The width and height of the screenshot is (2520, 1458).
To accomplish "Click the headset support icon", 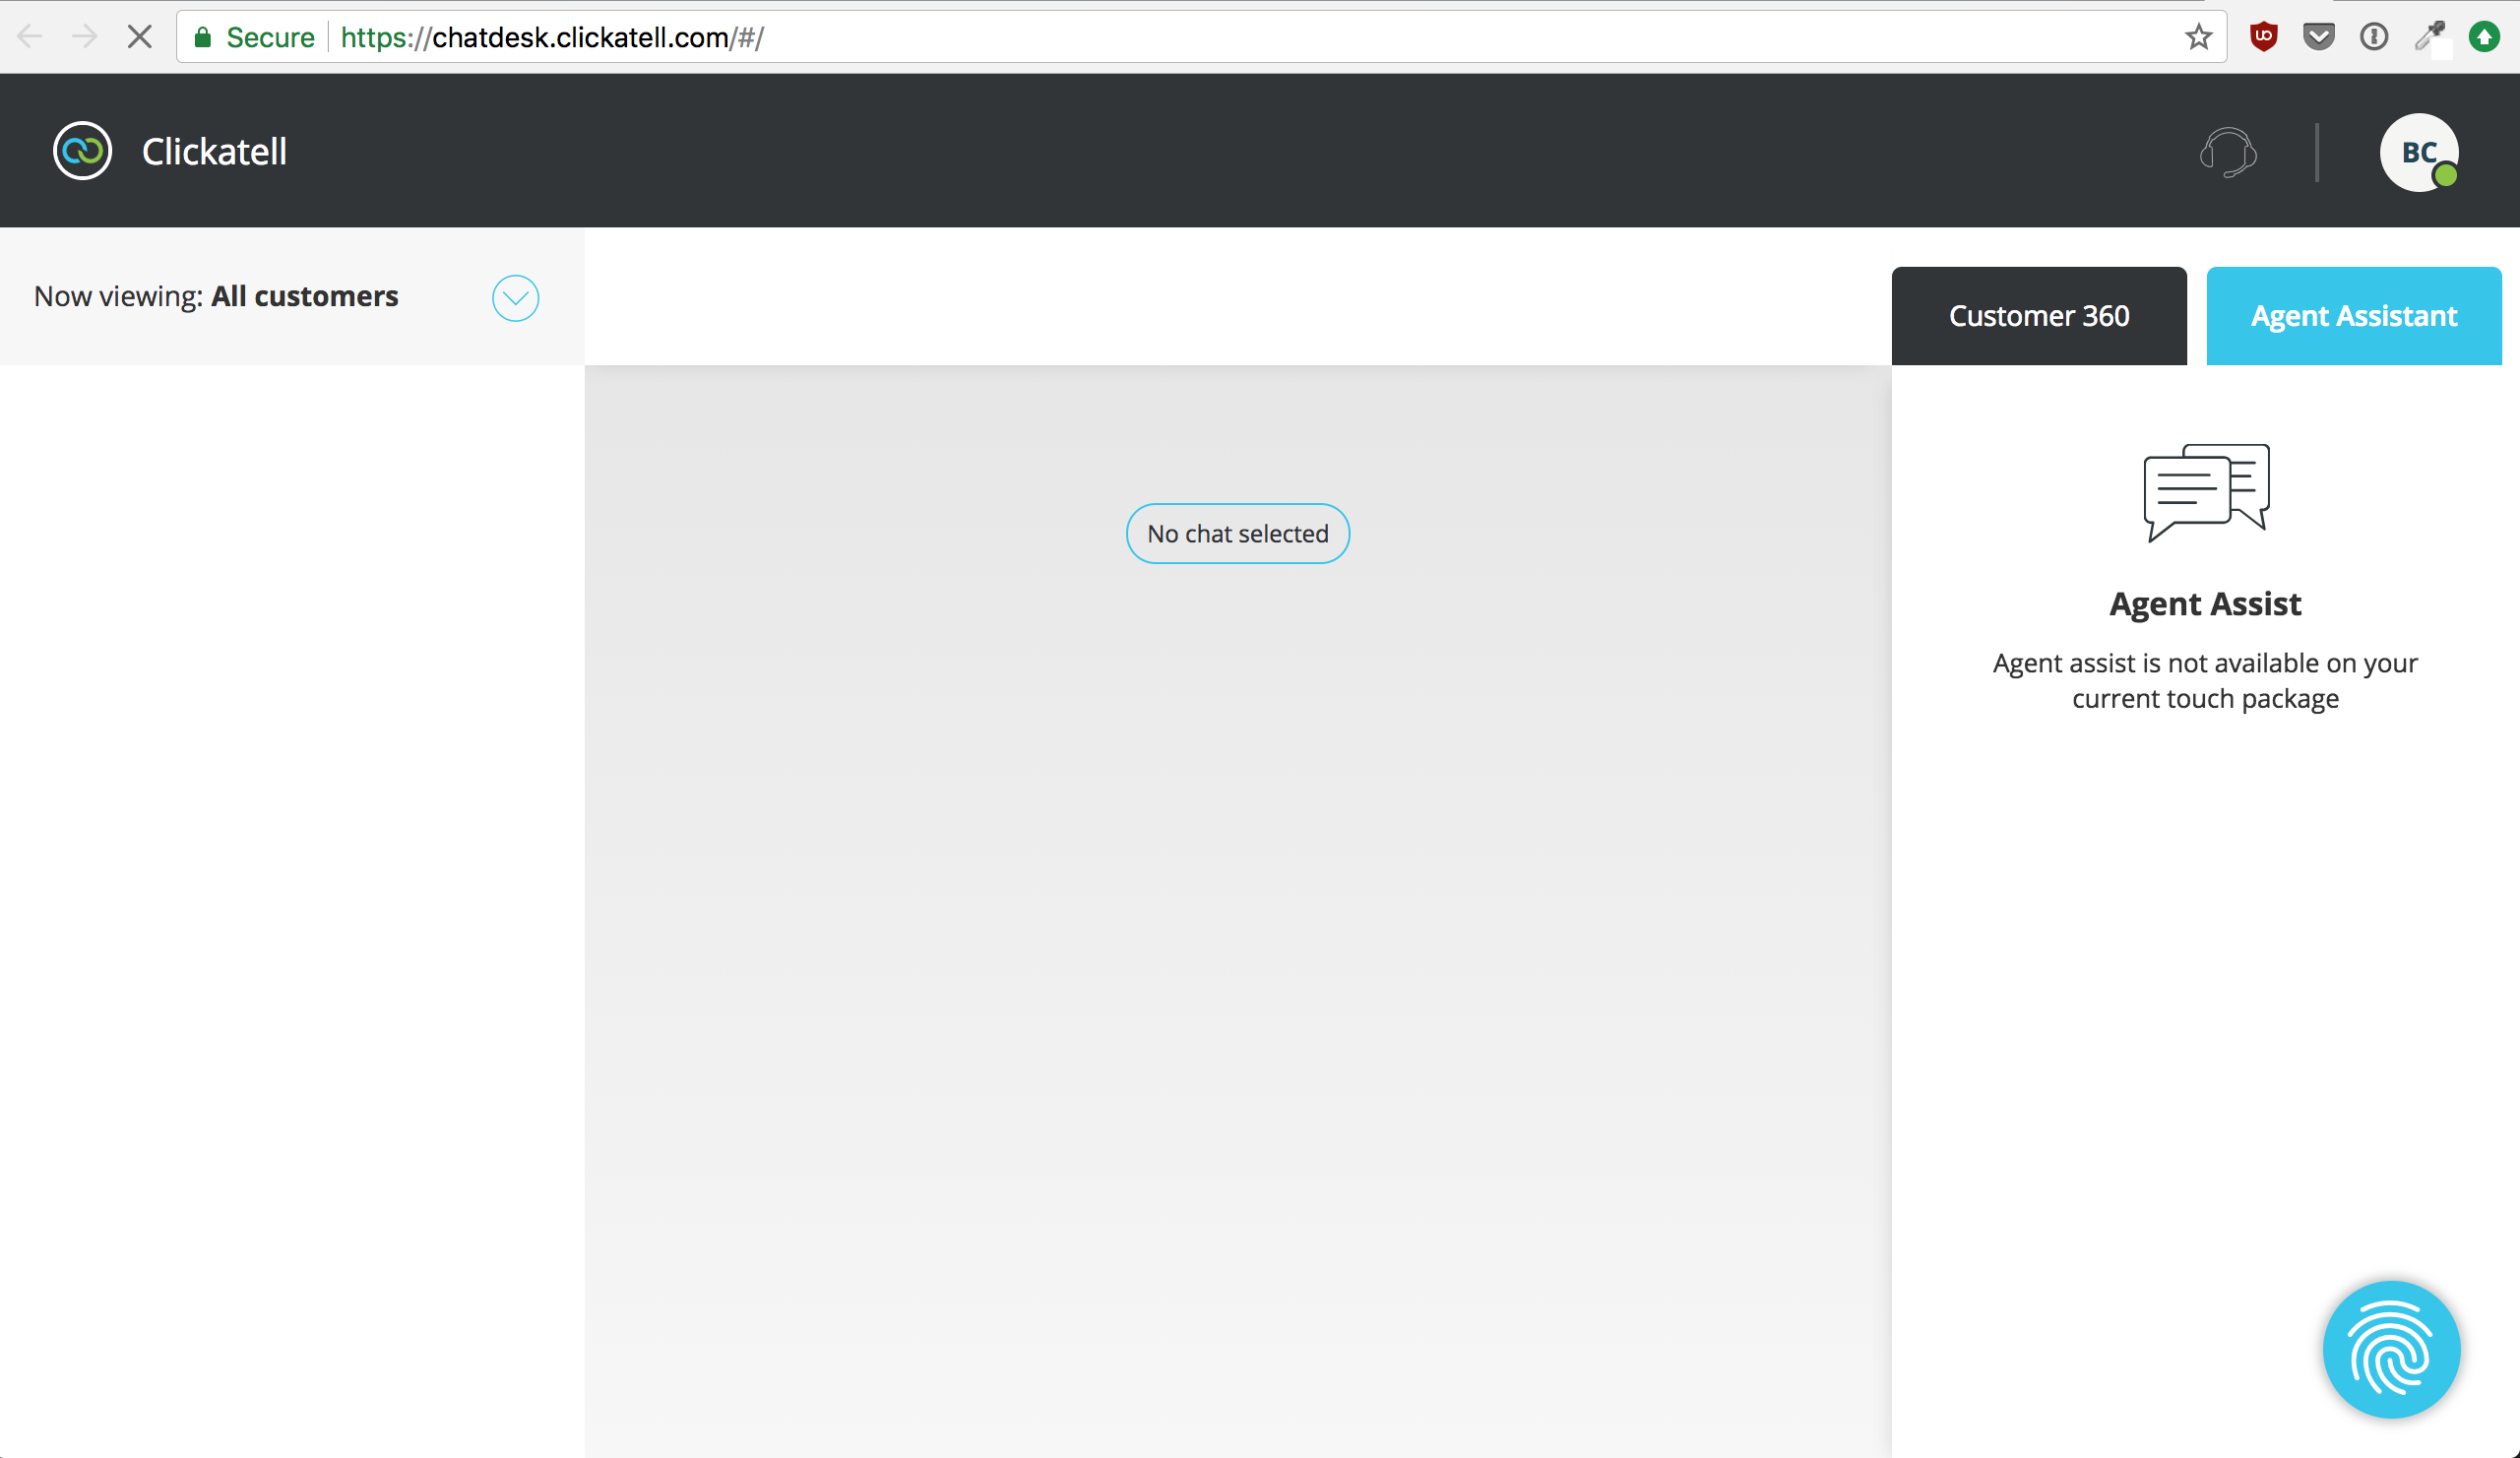I will click(x=2228, y=152).
